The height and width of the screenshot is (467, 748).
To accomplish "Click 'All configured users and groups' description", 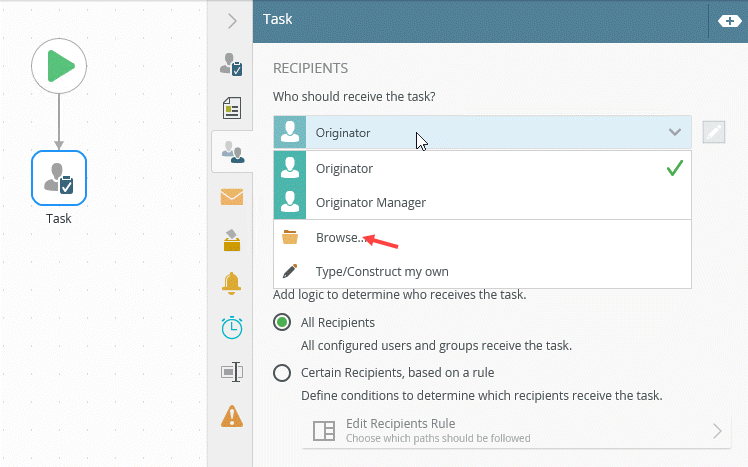I will pos(436,345).
